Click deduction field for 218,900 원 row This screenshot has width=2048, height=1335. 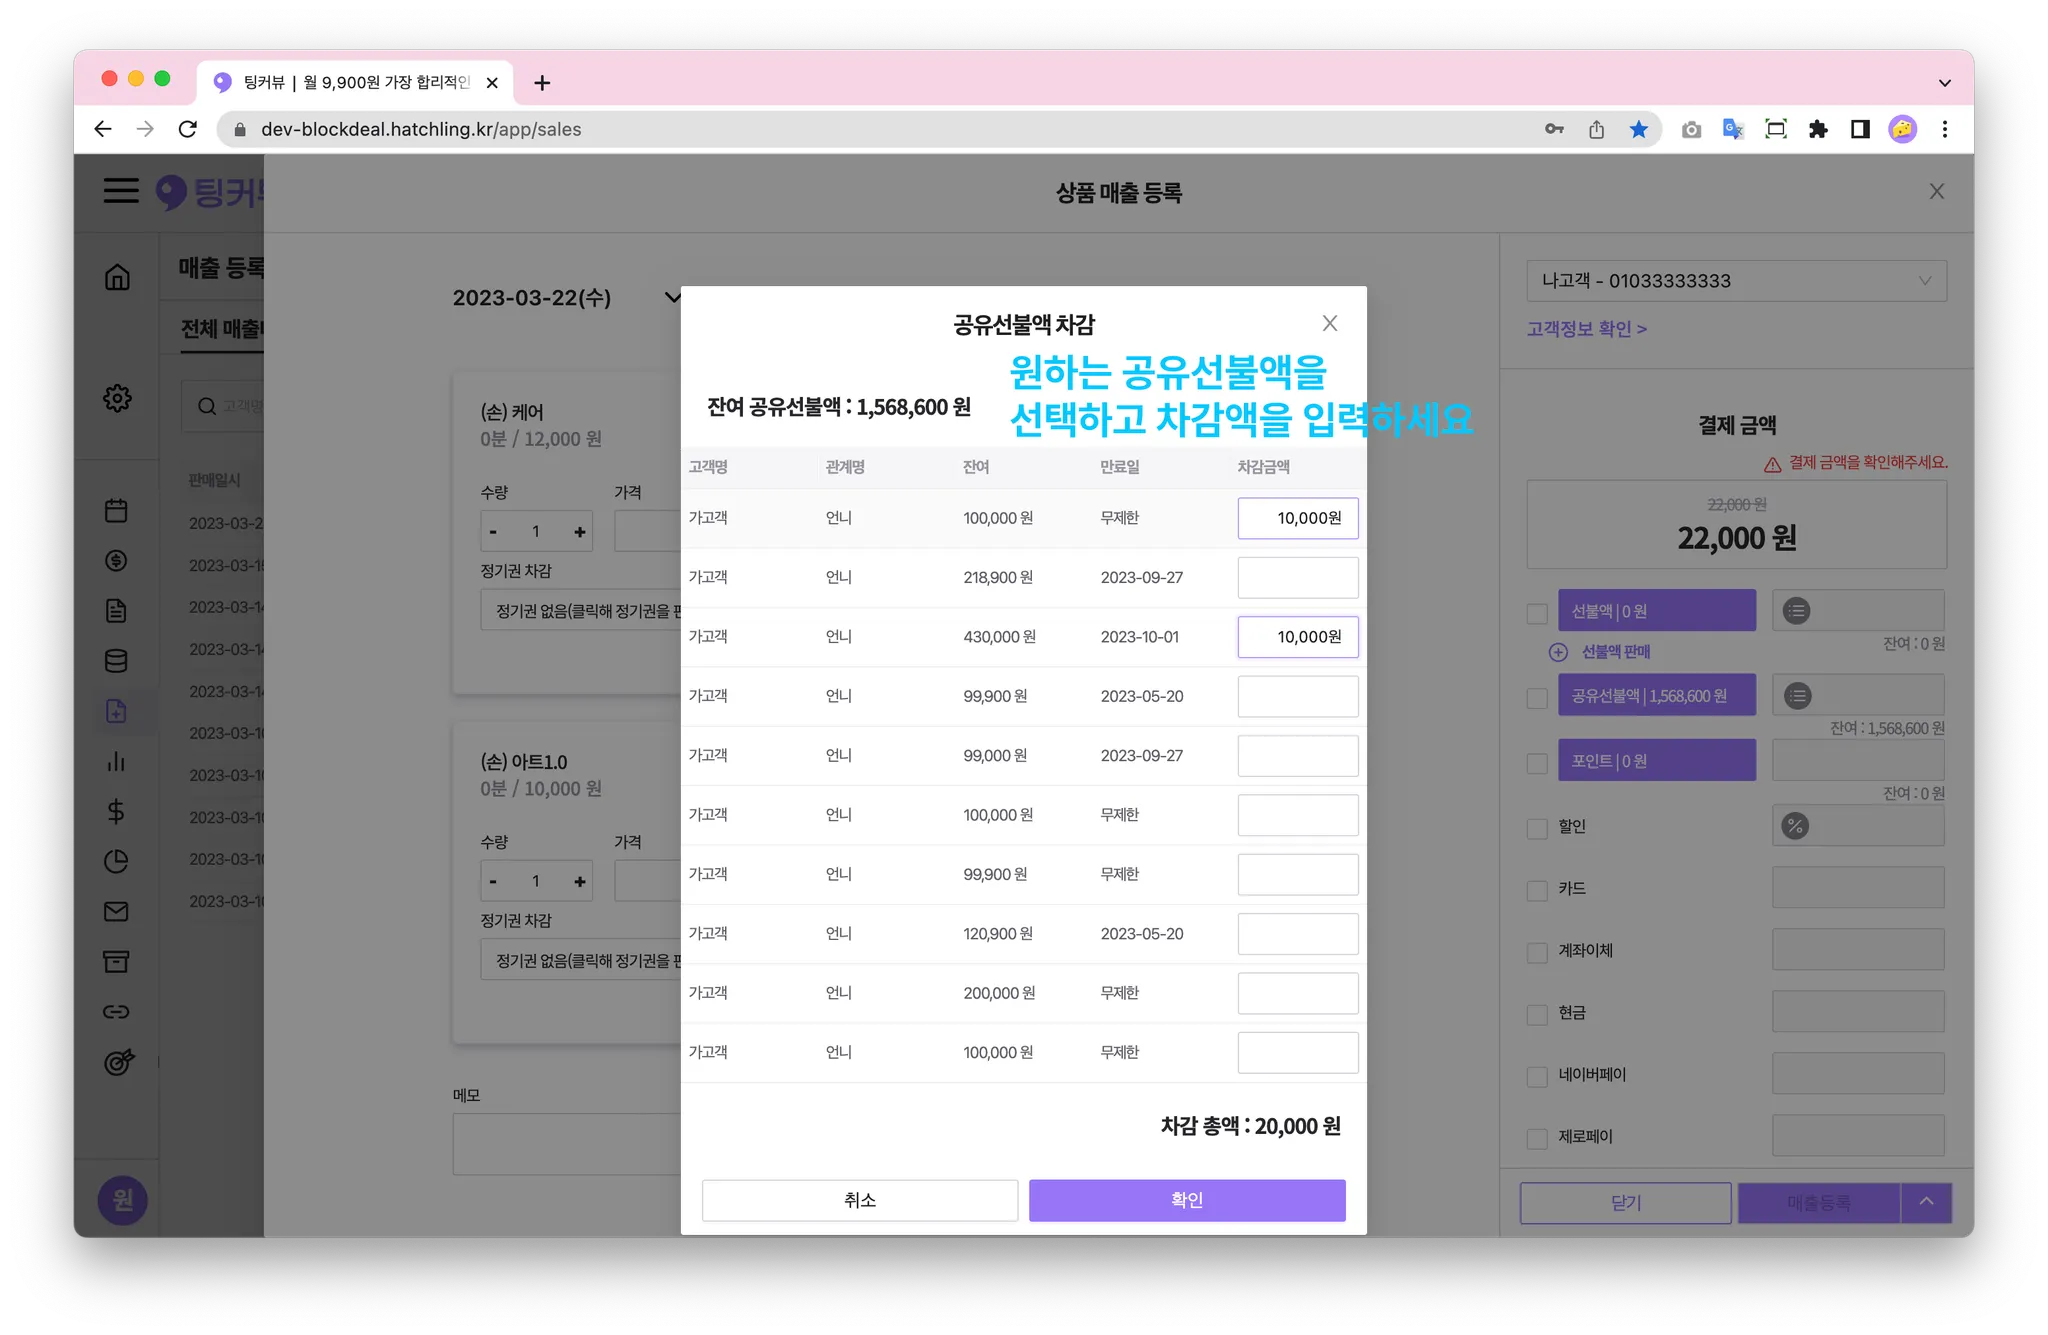1297,578
